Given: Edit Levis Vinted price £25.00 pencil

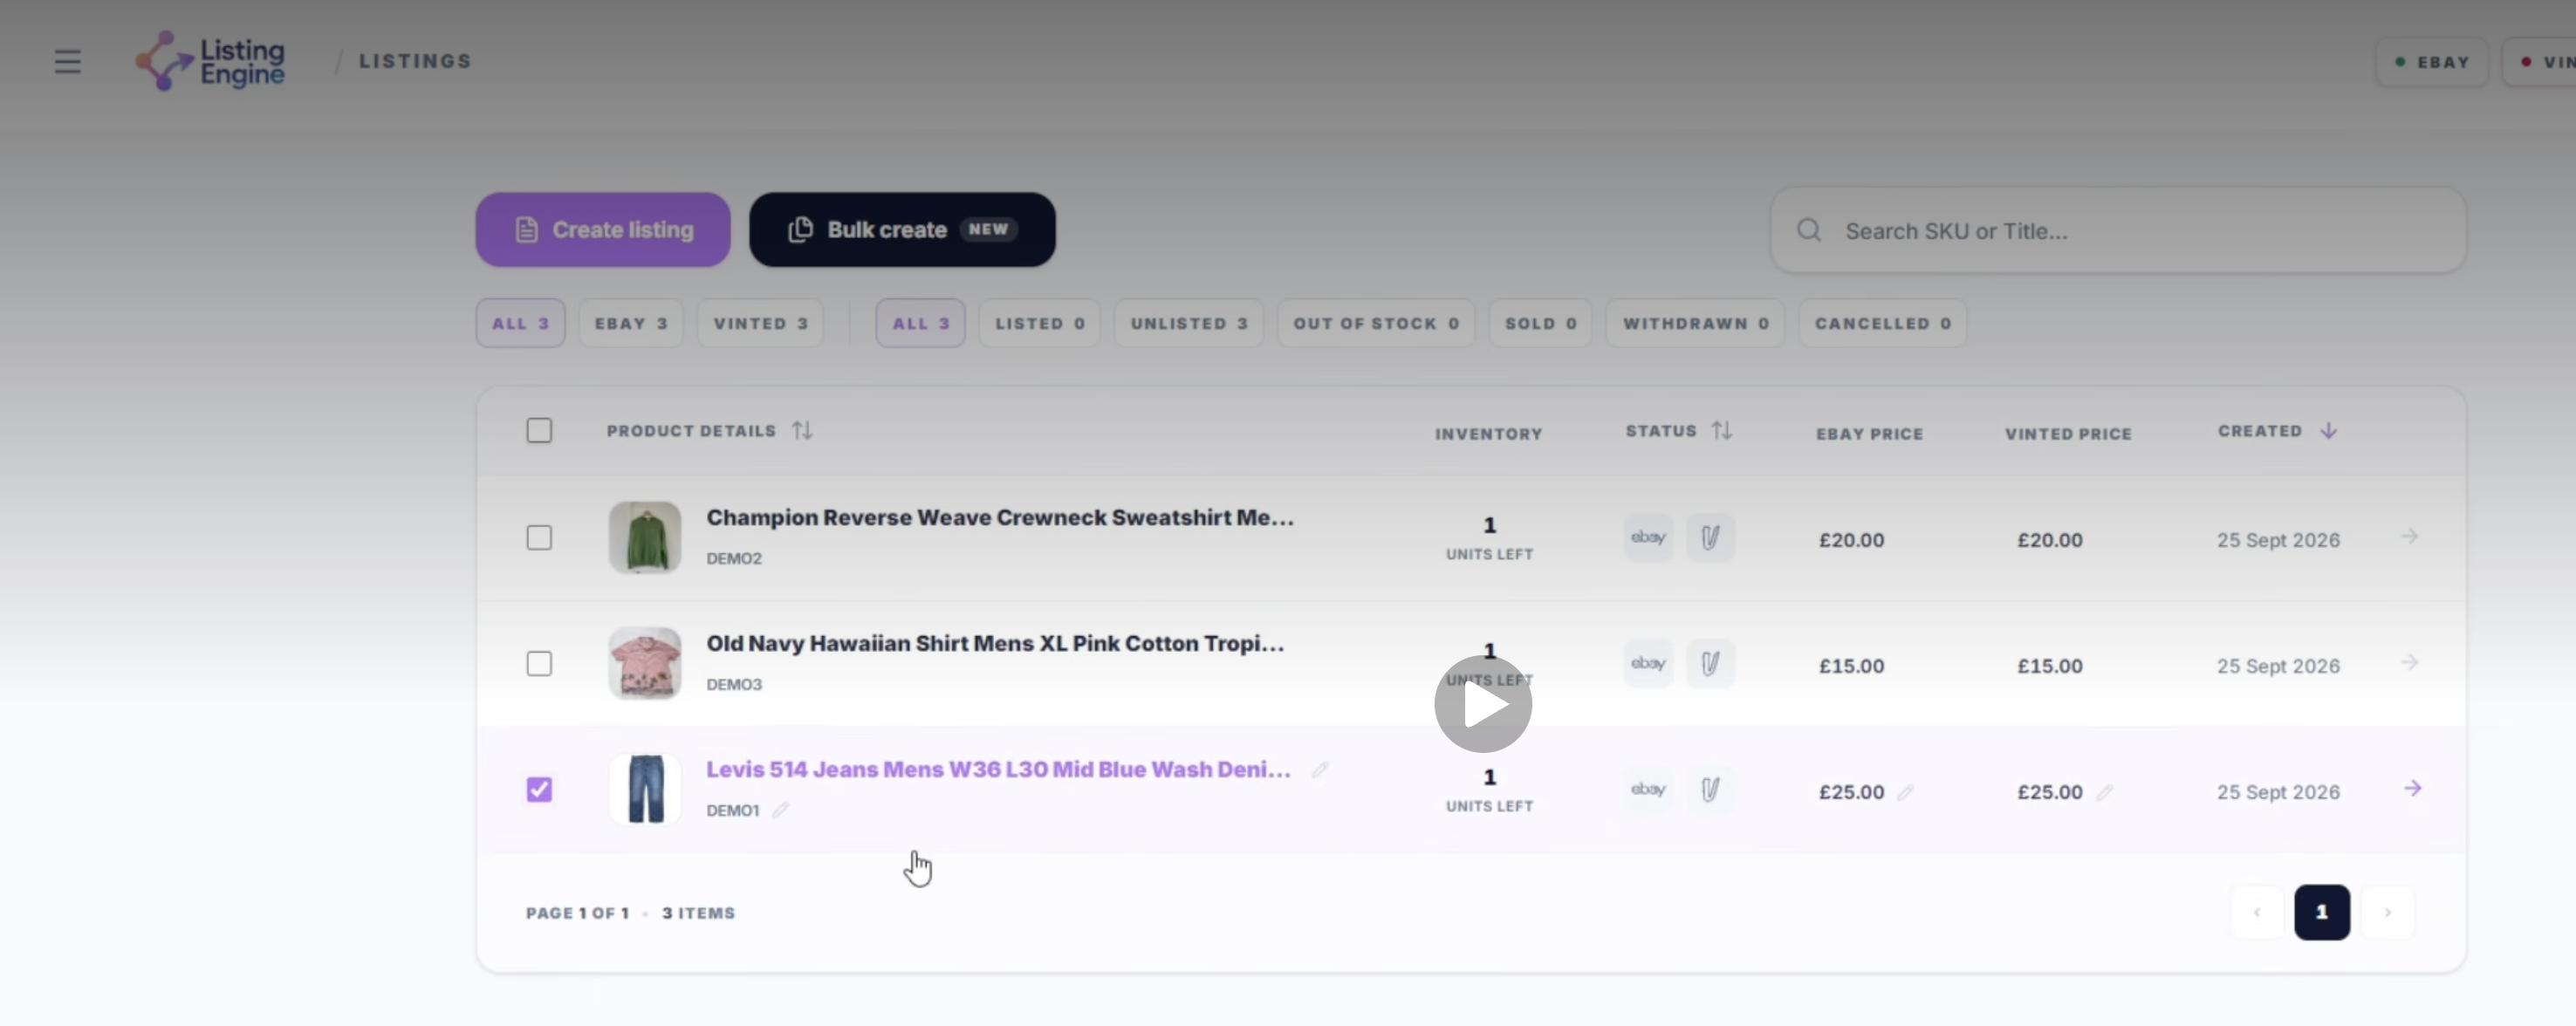Looking at the screenshot, I should [2104, 793].
